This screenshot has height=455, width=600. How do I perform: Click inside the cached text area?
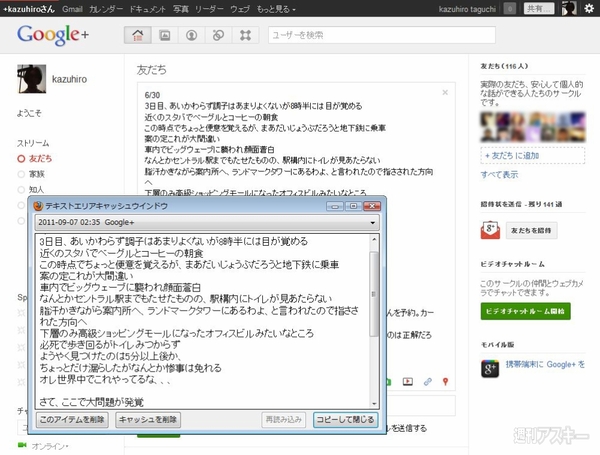pos(202,321)
